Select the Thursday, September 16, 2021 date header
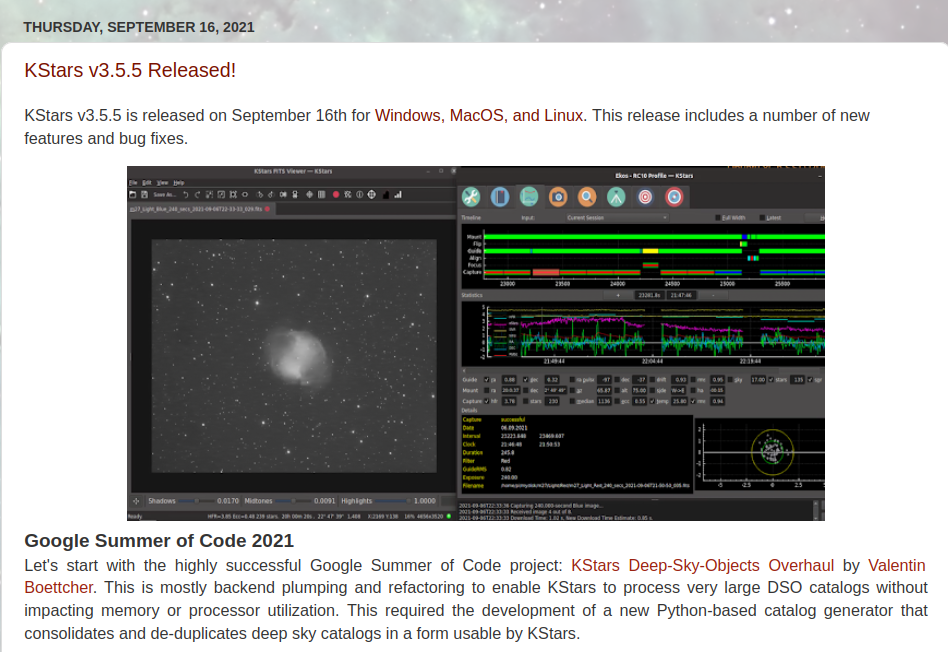This screenshot has height=652, width=948. click(x=138, y=27)
